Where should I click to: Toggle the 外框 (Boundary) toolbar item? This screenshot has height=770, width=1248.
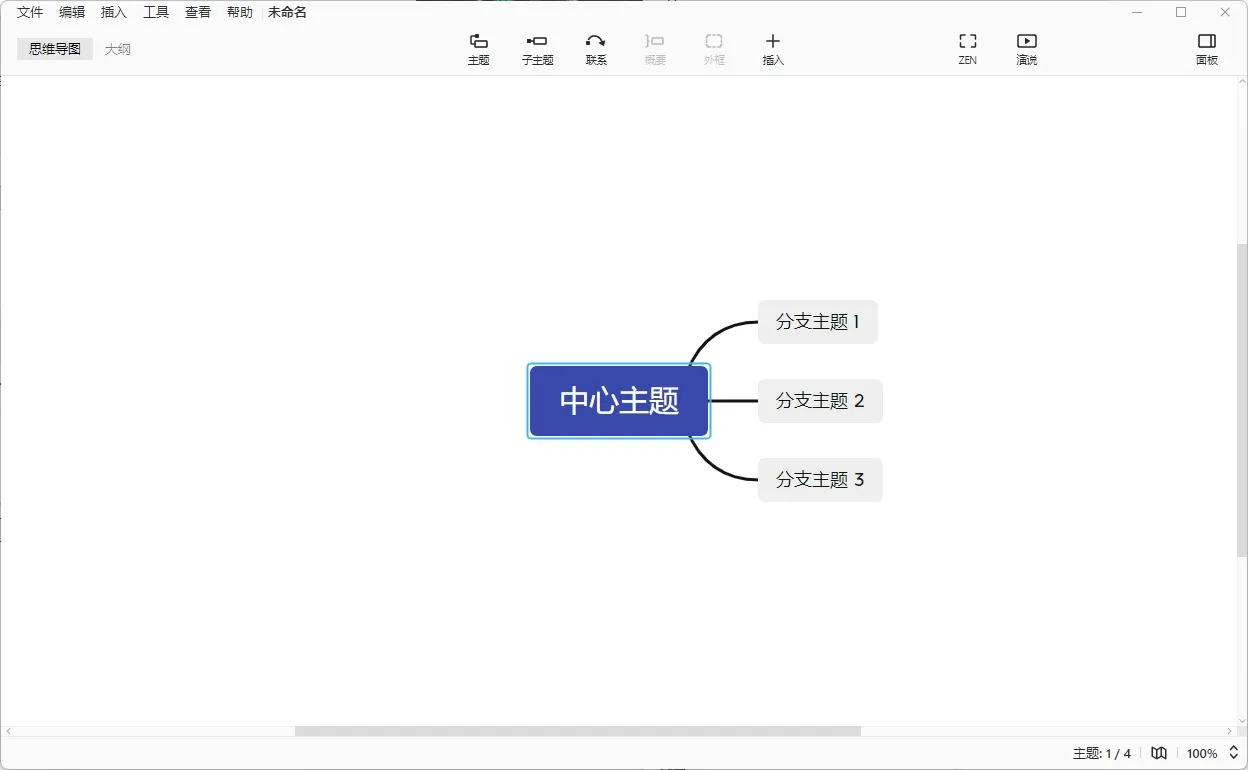713,47
